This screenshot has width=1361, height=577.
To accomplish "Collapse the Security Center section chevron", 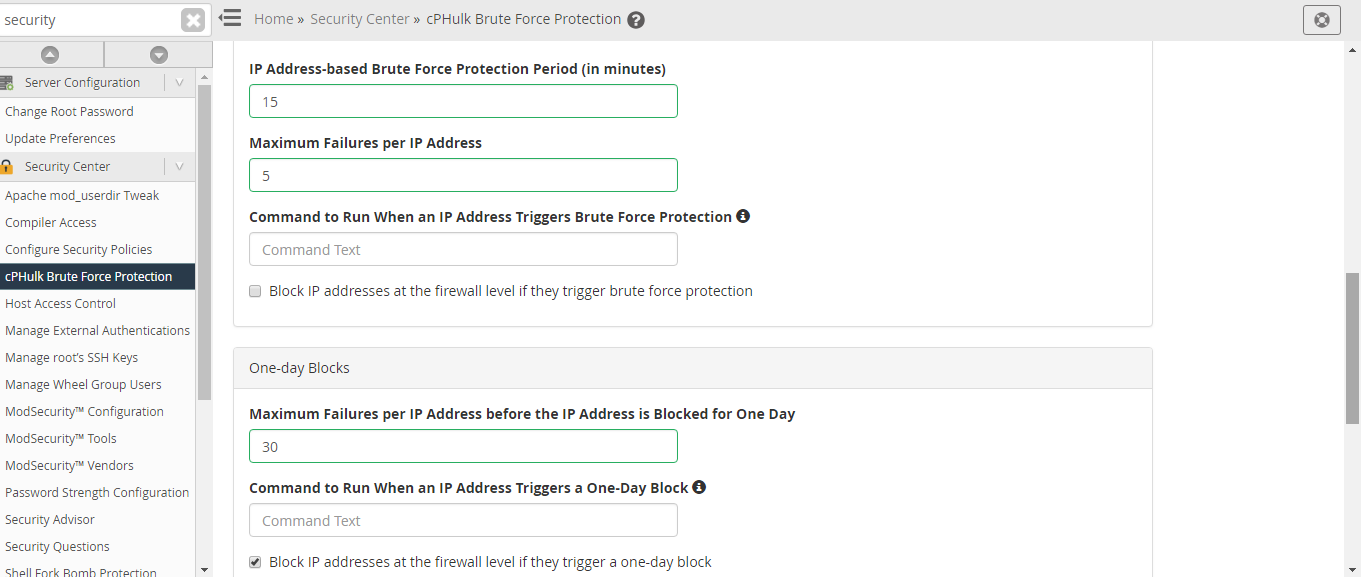I will pyautogui.click(x=180, y=167).
